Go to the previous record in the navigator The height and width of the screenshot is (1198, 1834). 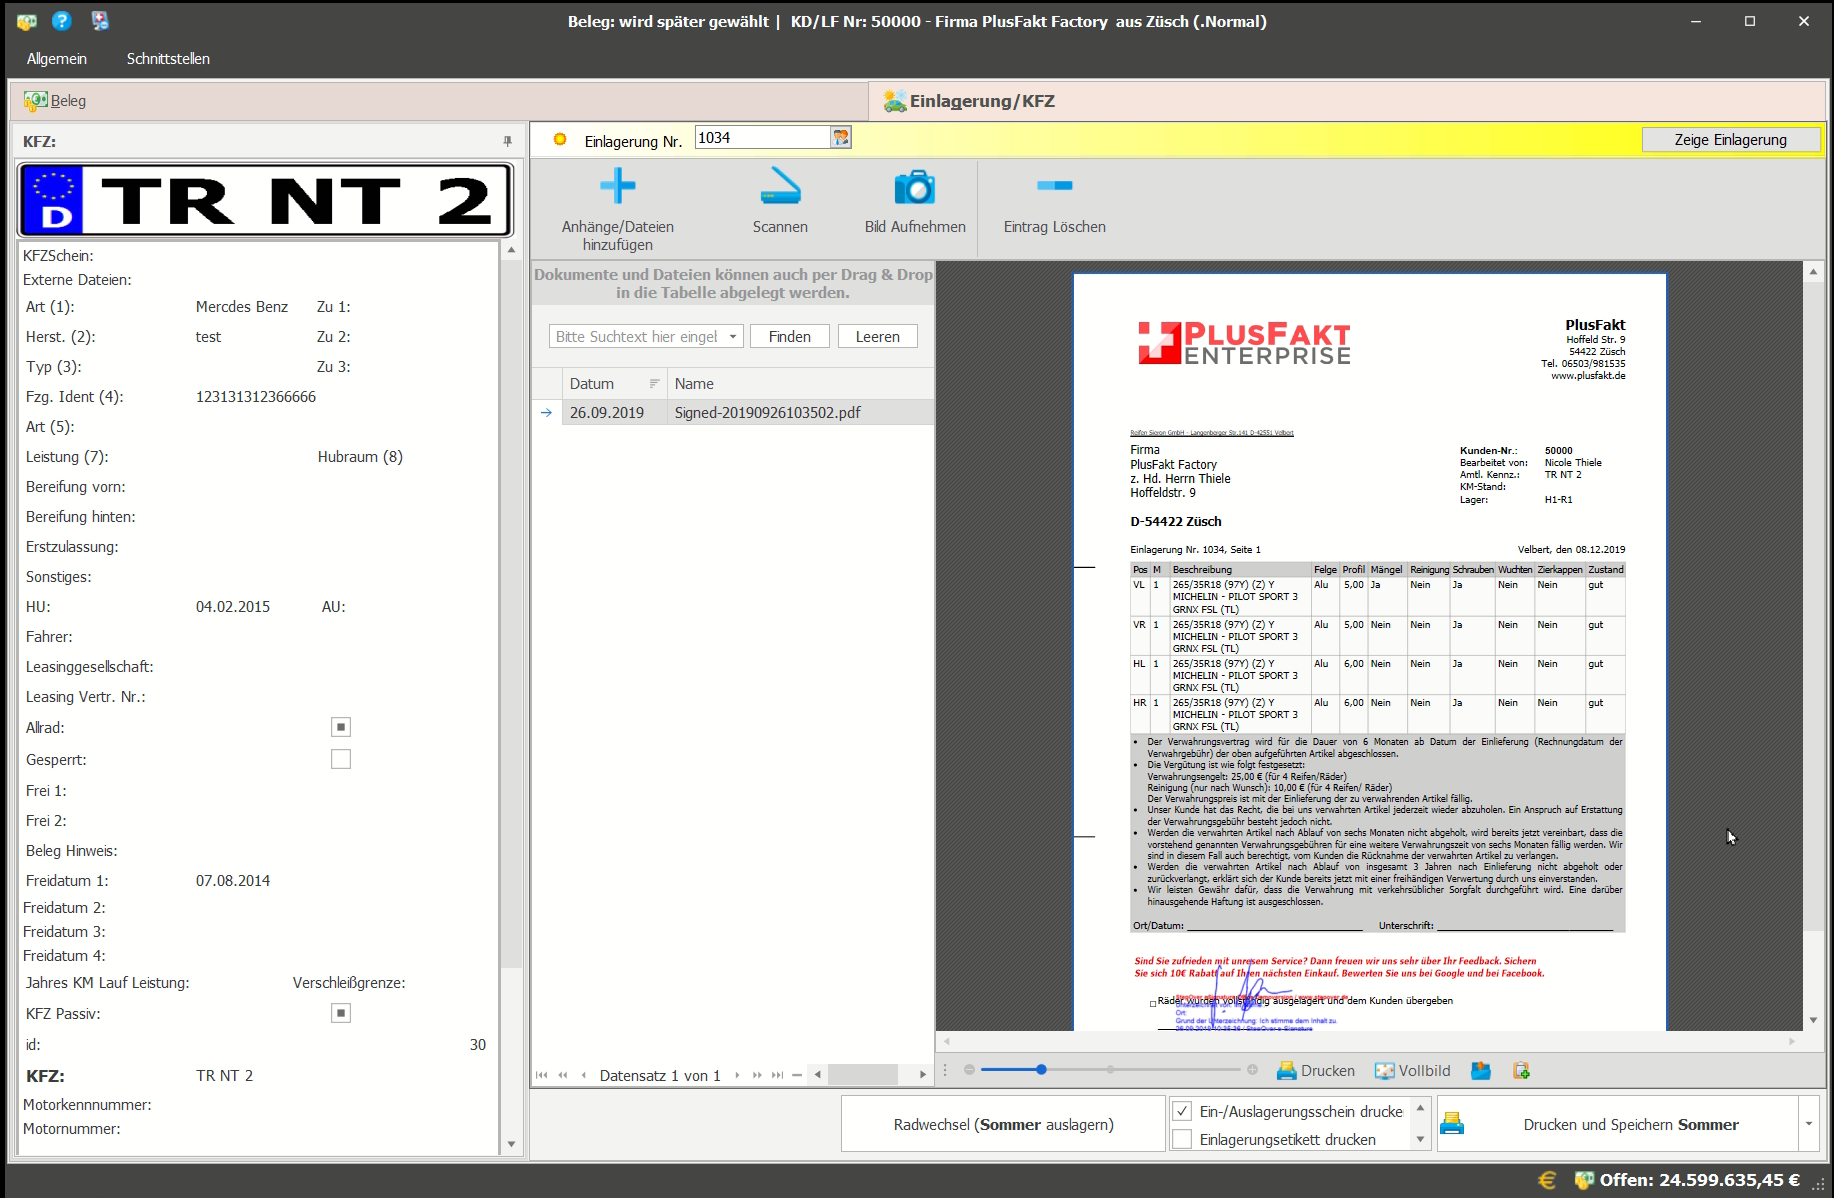(x=584, y=1075)
